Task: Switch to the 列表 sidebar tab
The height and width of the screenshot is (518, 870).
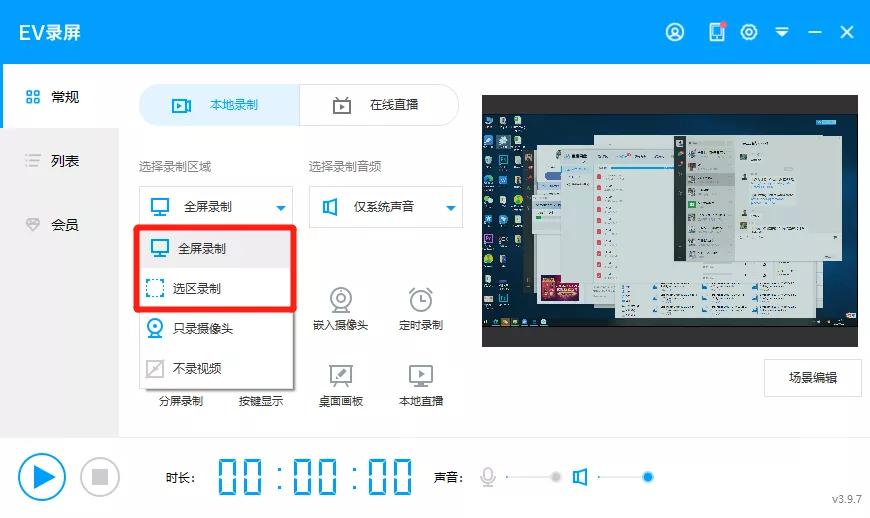Action: (x=59, y=161)
